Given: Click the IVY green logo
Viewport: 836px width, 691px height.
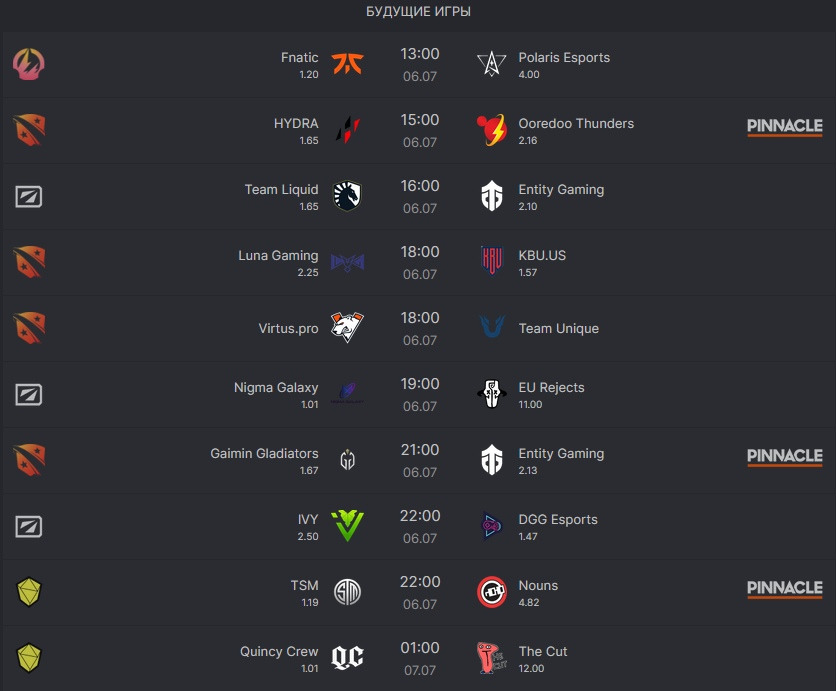Looking at the screenshot, I should [347, 526].
